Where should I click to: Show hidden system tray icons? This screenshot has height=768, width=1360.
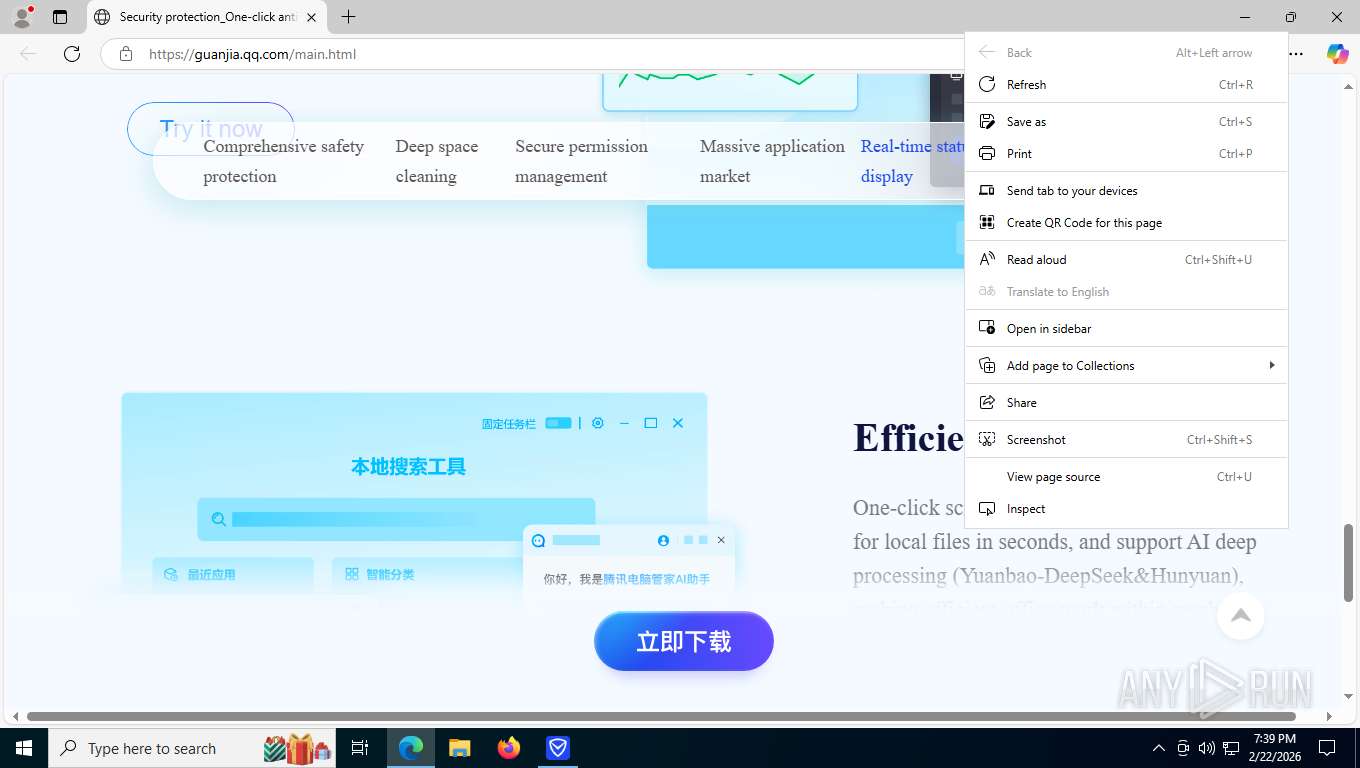[1158, 747]
